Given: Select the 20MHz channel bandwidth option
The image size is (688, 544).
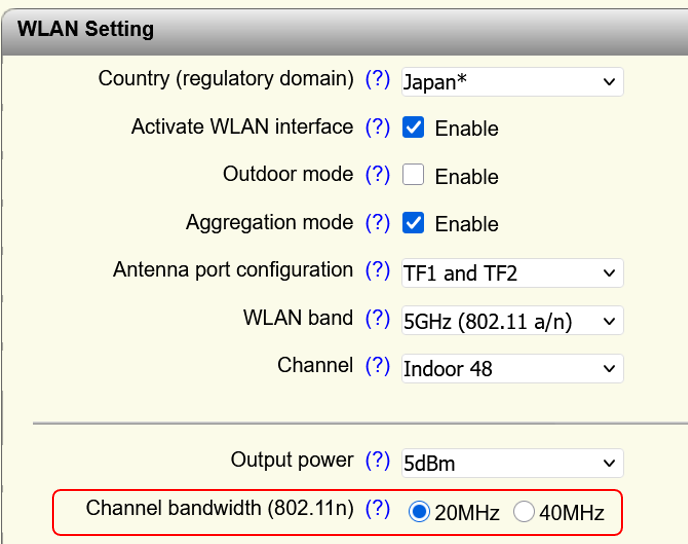Looking at the screenshot, I should 420,512.
